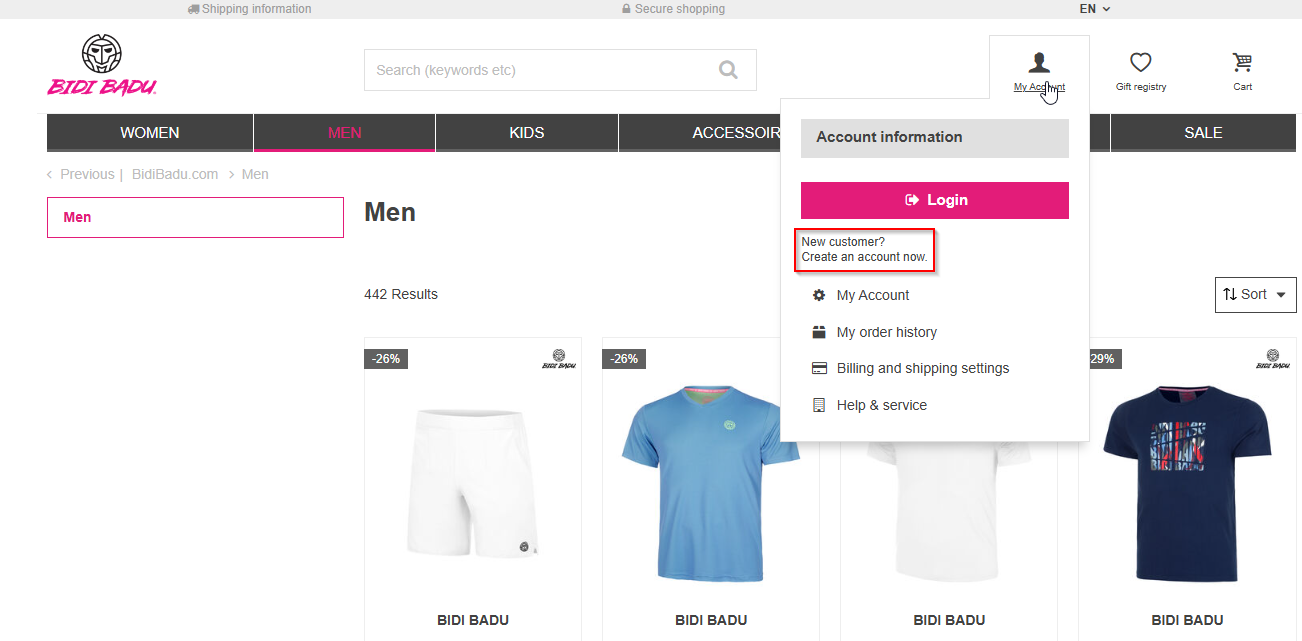Open the My Account person icon
Viewport: 1302px width, 641px height.
(x=1039, y=63)
